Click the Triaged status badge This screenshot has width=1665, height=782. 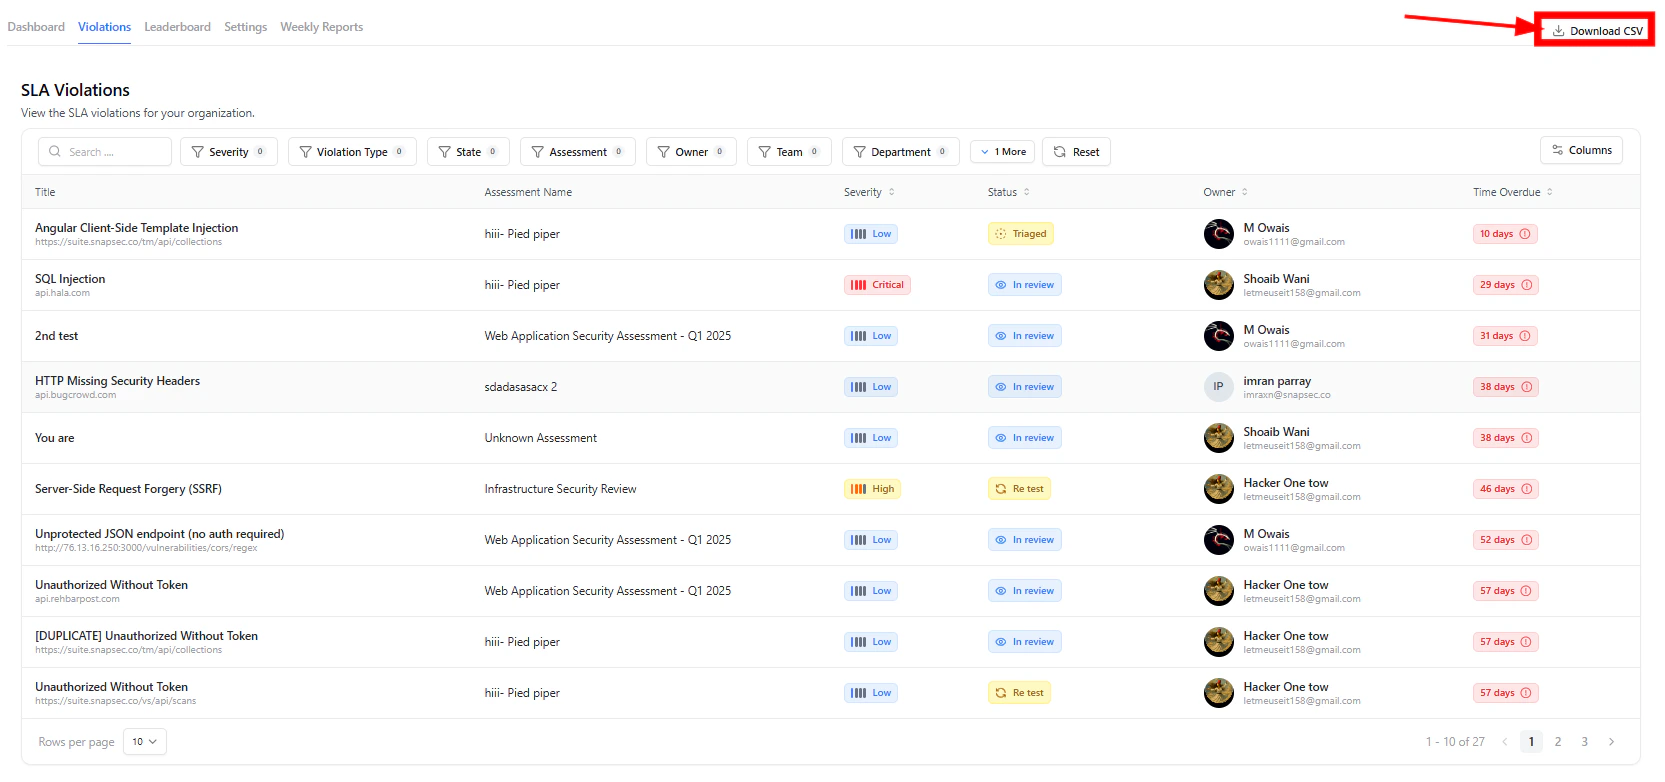click(1021, 234)
